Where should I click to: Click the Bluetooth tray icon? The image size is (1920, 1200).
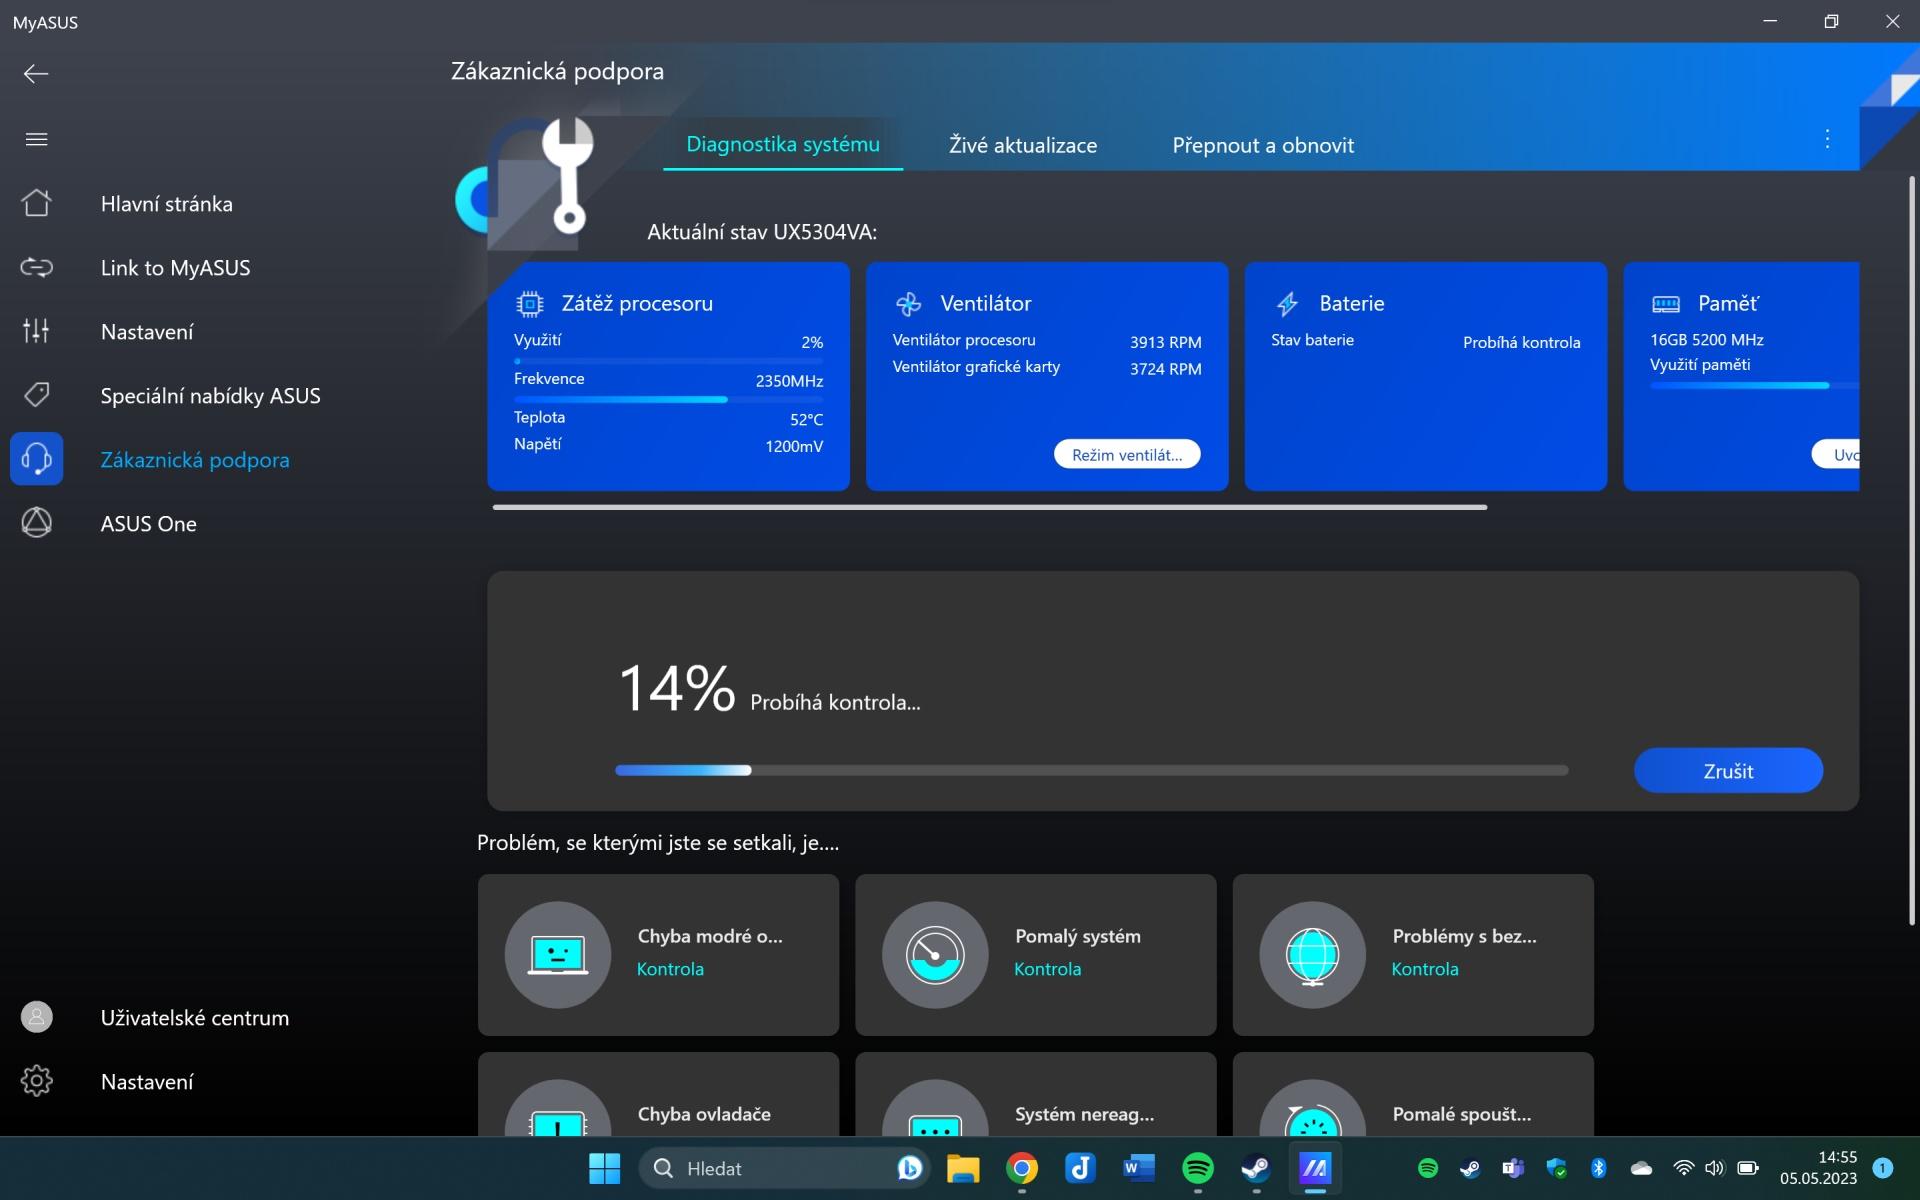coord(1598,1168)
